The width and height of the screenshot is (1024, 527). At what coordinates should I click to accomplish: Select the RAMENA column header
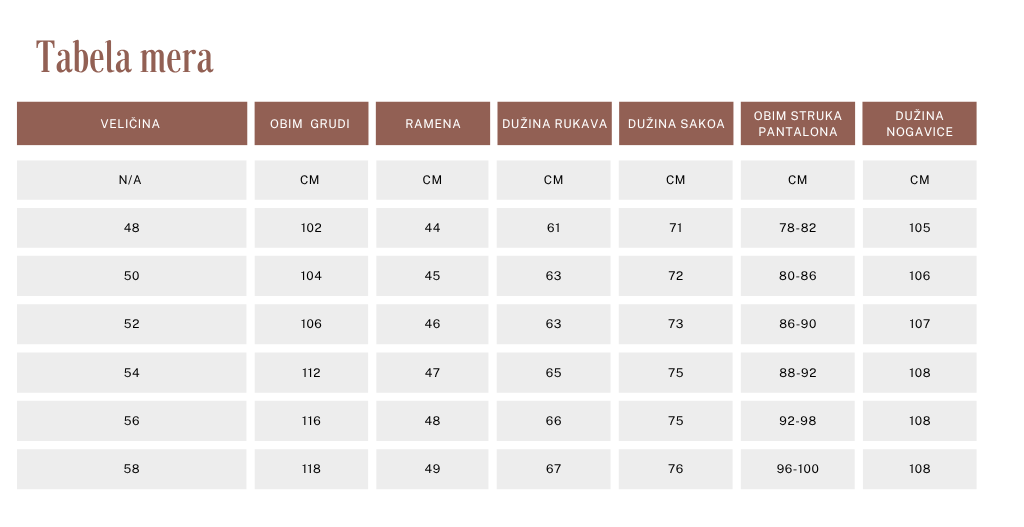(x=433, y=123)
